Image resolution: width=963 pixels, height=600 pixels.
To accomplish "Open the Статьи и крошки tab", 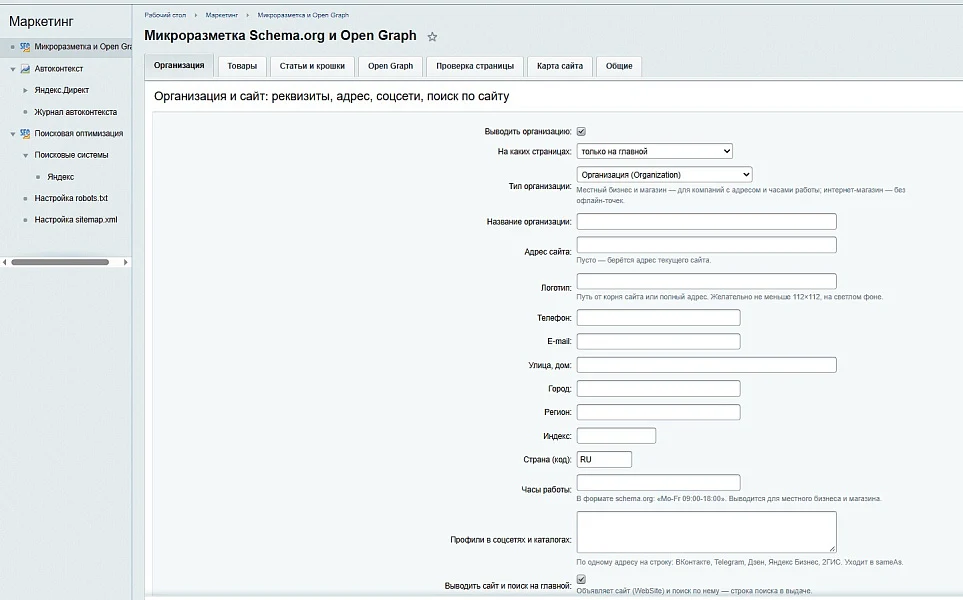I will (x=312, y=66).
